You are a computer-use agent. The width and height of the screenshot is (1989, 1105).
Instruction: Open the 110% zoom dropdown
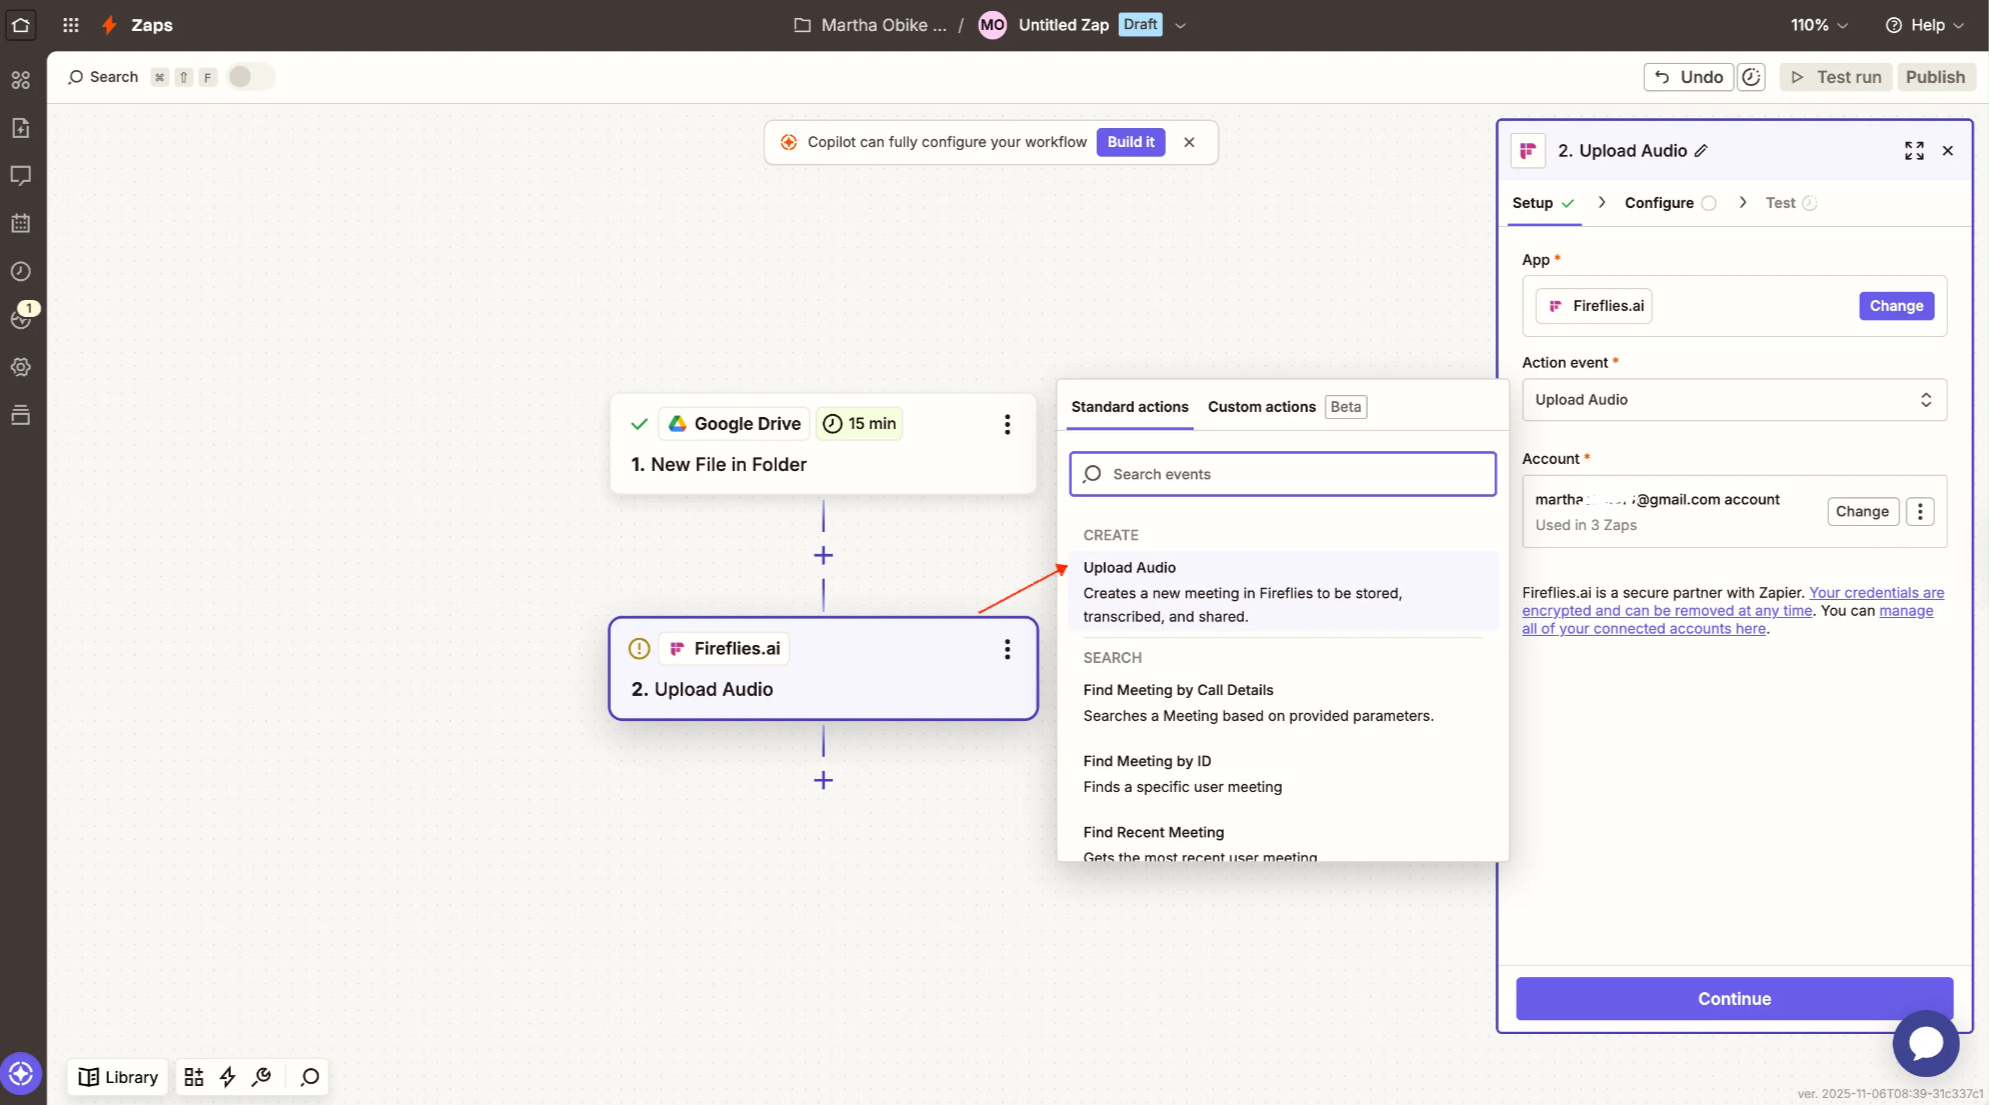click(x=1819, y=25)
